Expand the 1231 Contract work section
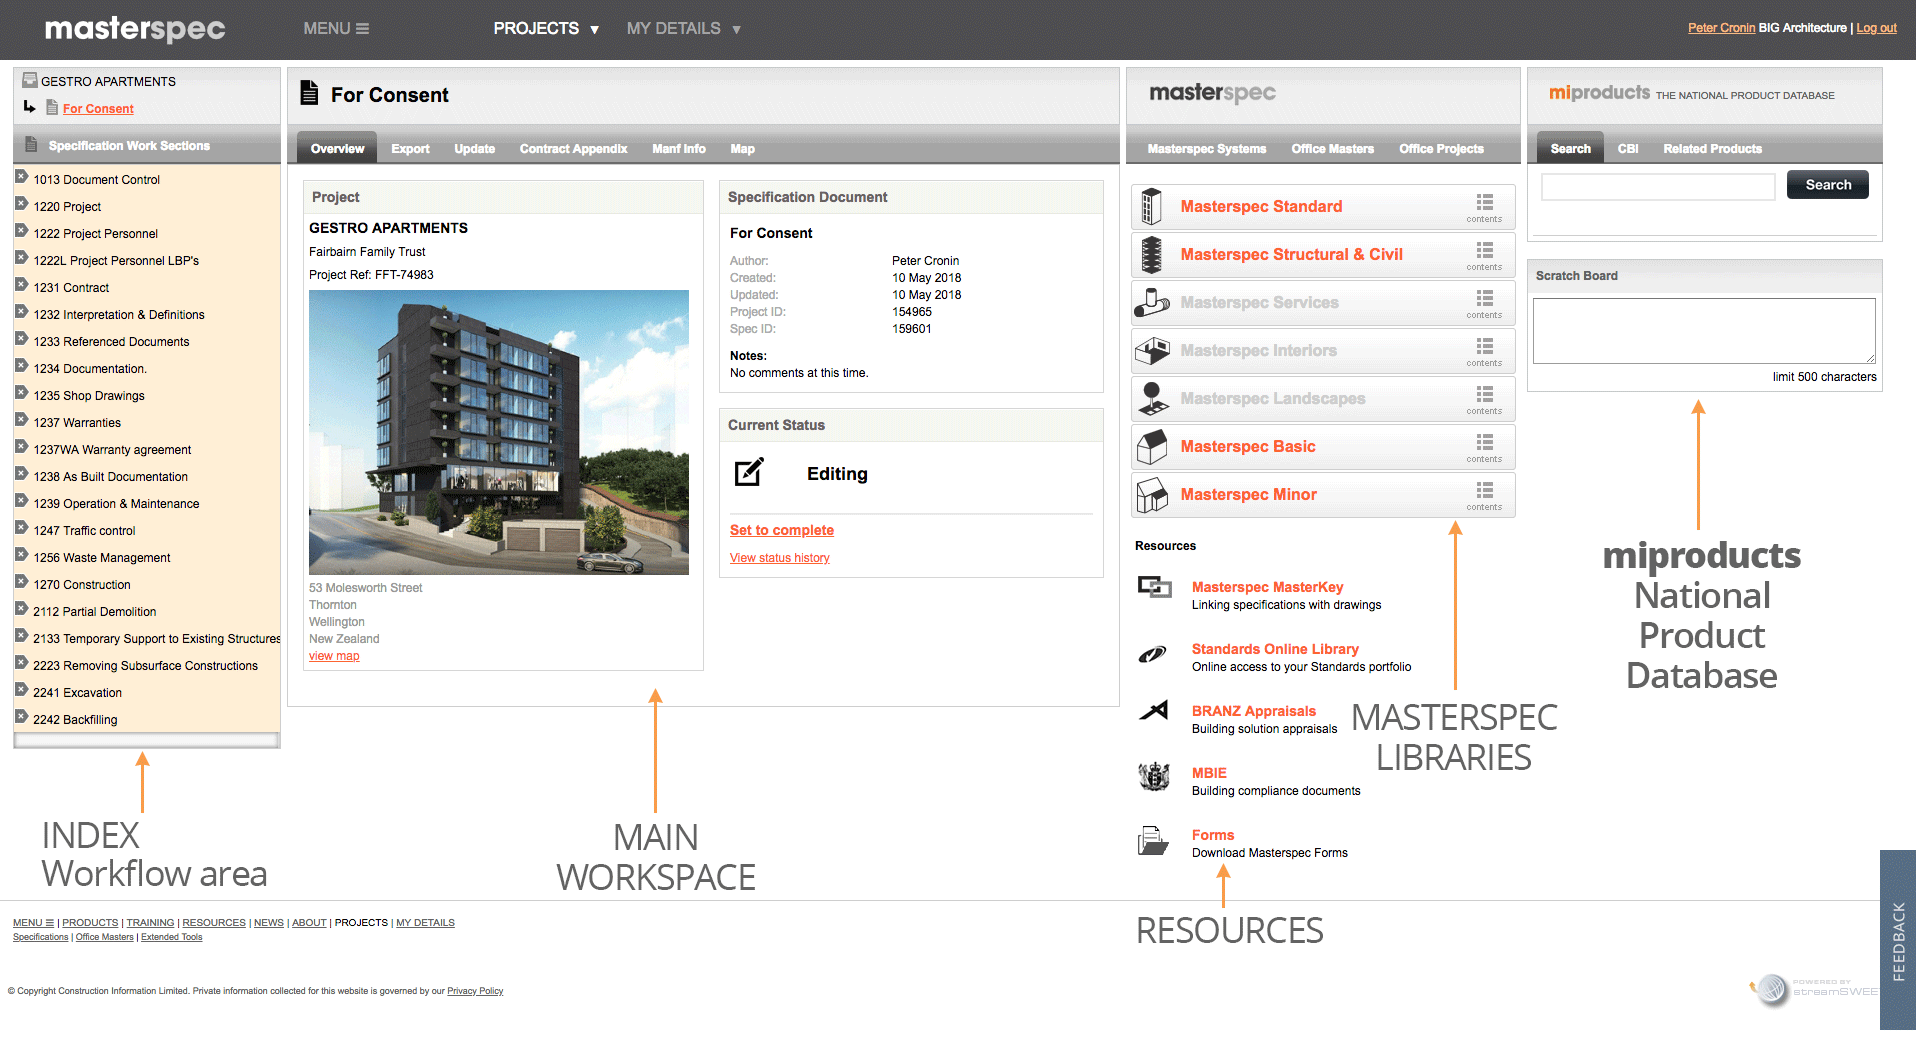 tap(21, 286)
